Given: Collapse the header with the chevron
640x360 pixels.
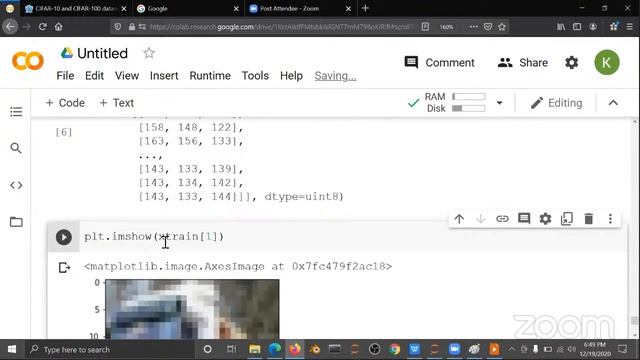Looking at the screenshot, I should tap(613, 103).
